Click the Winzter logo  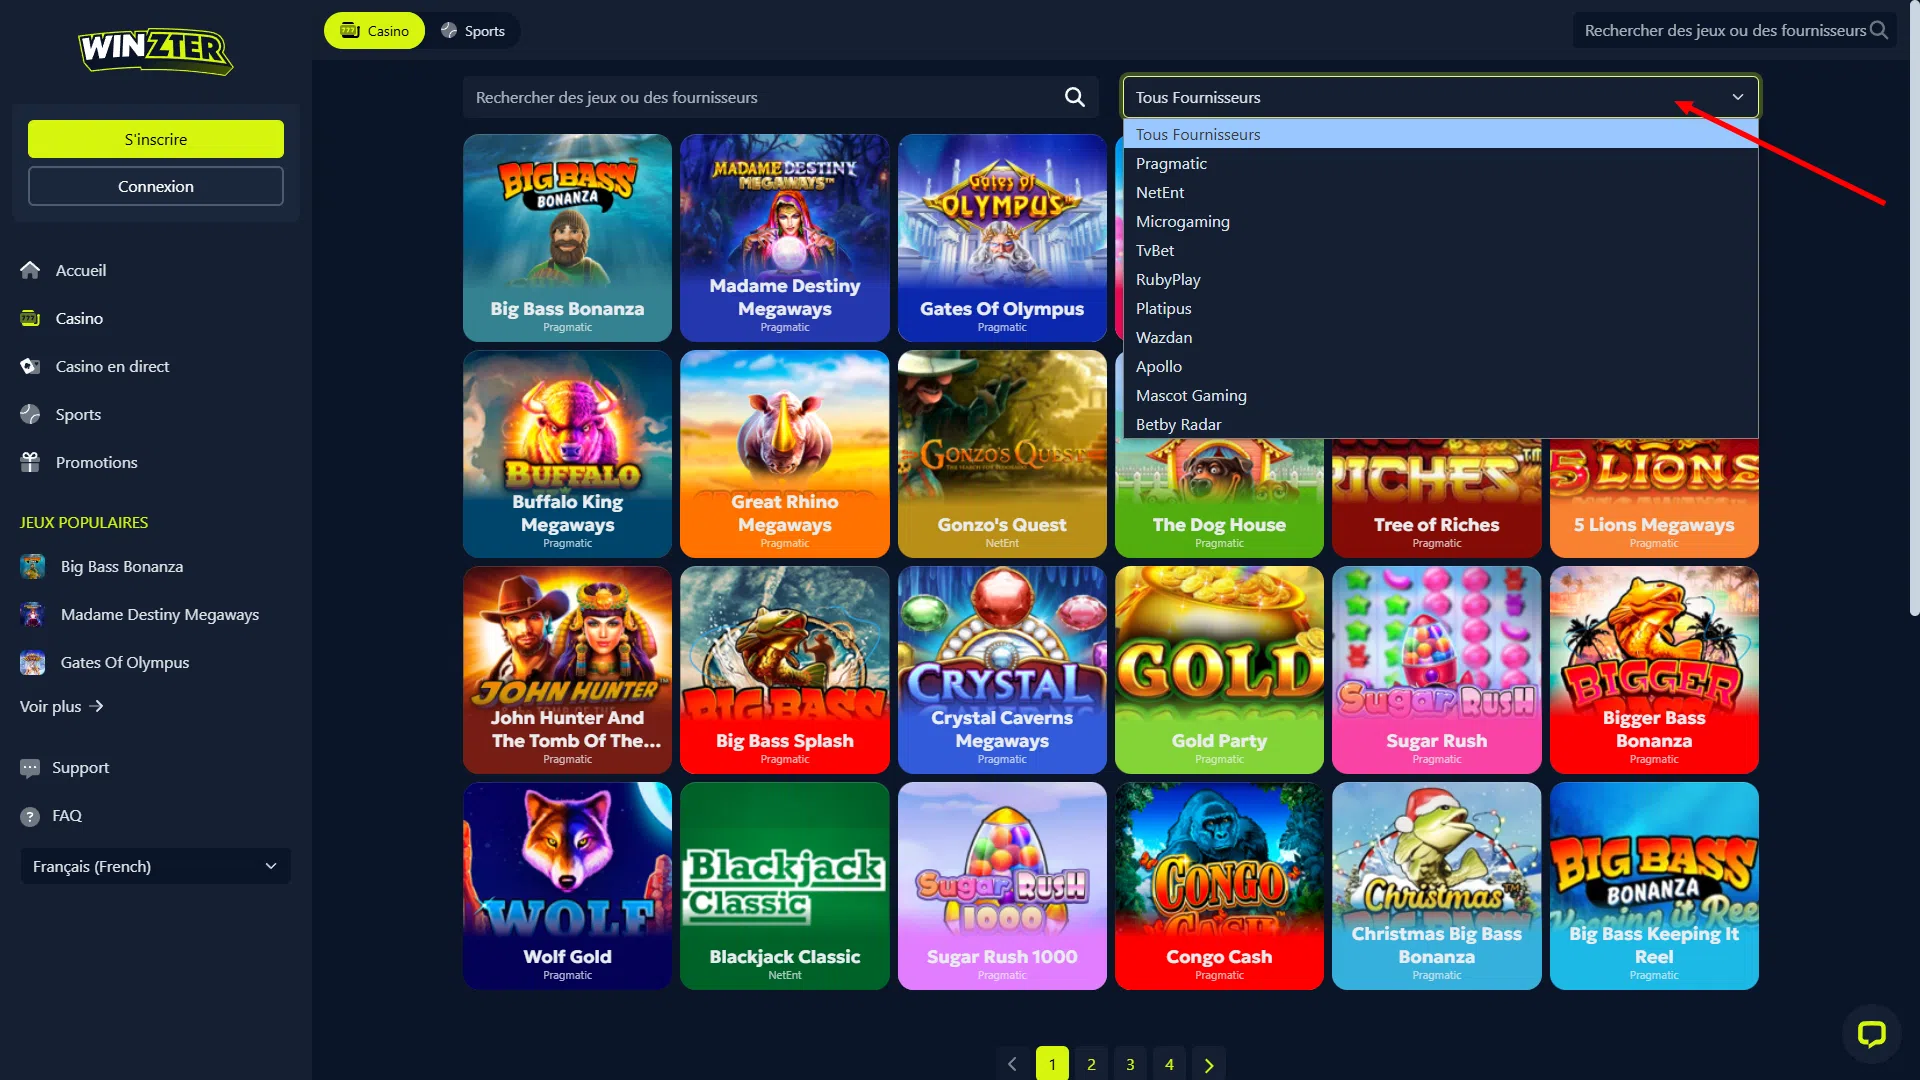156,51
